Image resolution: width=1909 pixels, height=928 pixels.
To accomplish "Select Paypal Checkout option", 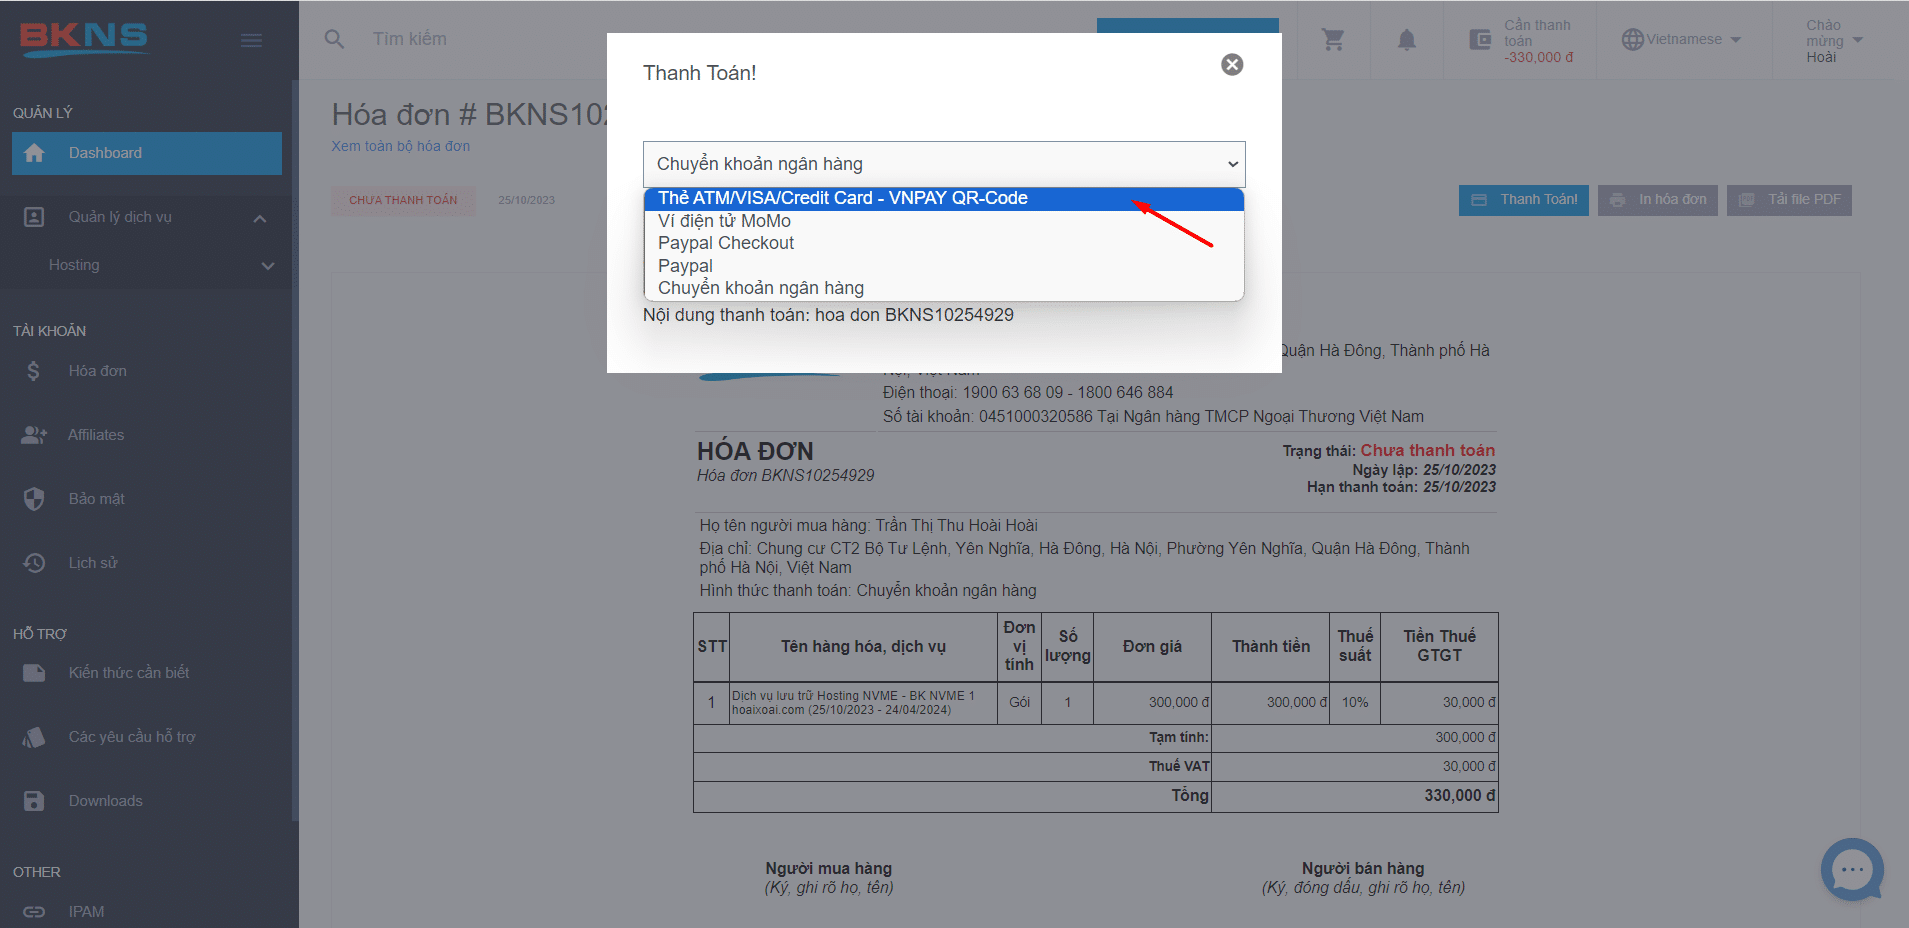I will point(944,243).
